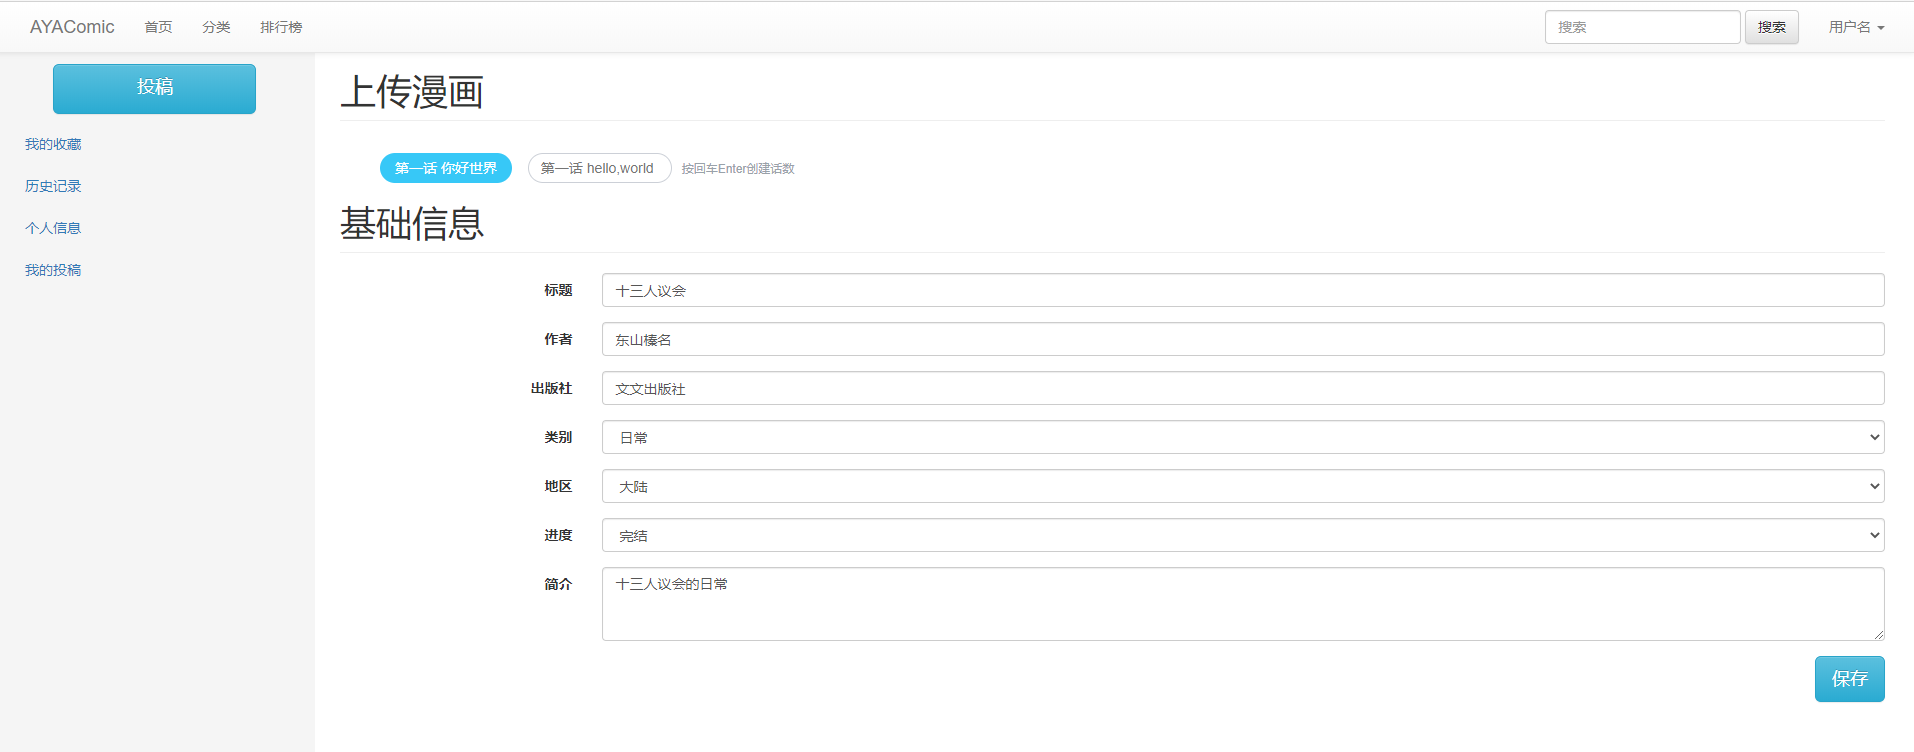Expand the 进度 progress dropdown
This screenshot has height=752, width=1914.
[x=1242, y=535]
